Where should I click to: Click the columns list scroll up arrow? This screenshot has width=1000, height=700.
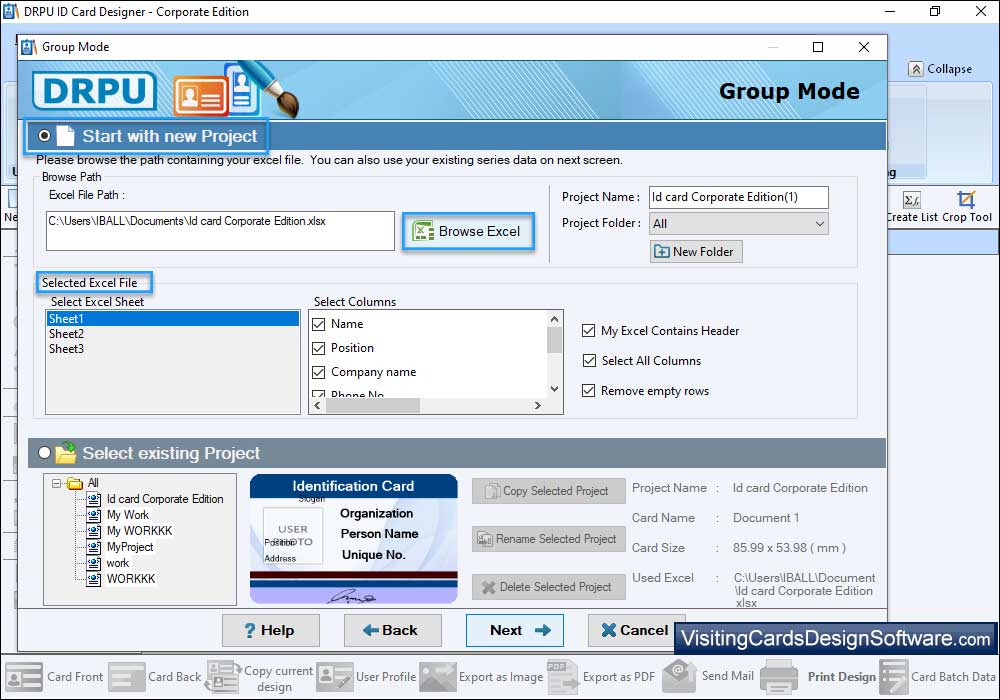[554, 319]
